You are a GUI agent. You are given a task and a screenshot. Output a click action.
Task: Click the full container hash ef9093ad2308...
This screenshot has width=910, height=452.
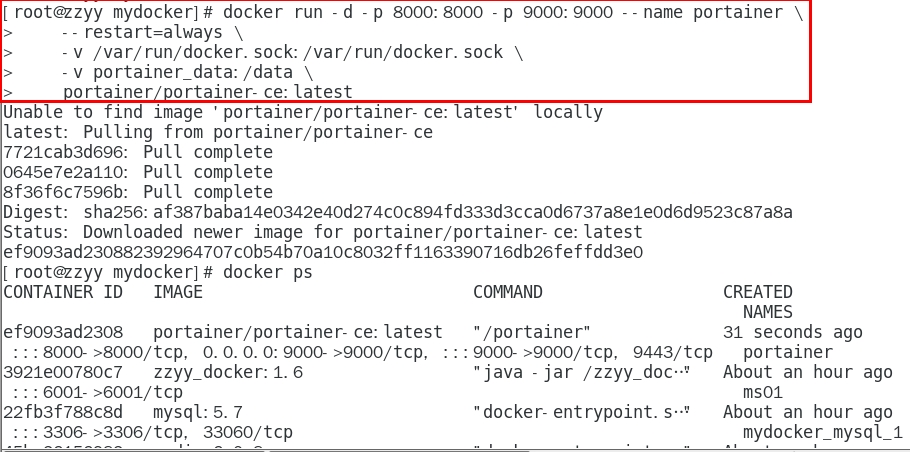323,252
